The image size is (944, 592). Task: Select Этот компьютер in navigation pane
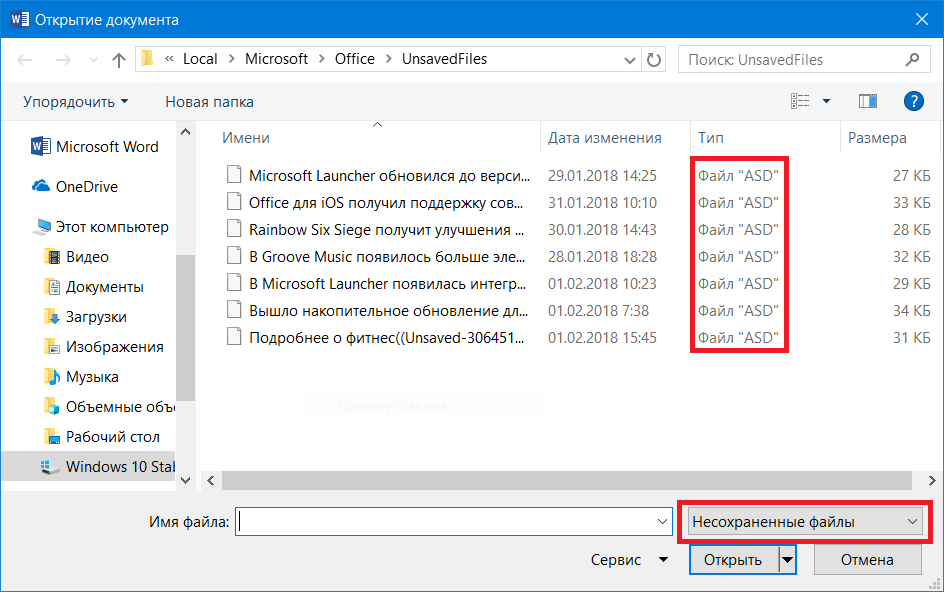pos(101,227)
